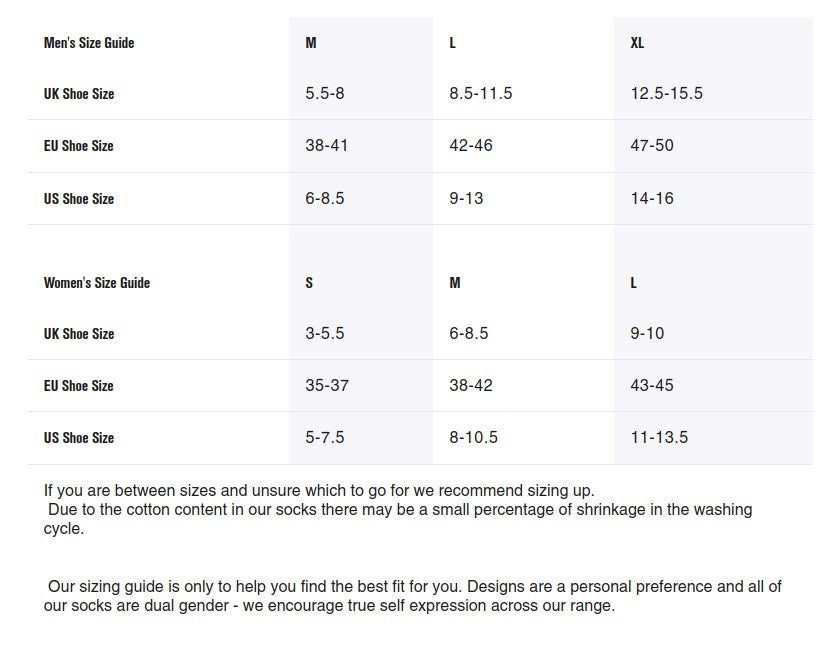This screenshot has width=840, height=651.
Task: Click the sizing up recommendation sentence
Action: (x=320, y=491)
